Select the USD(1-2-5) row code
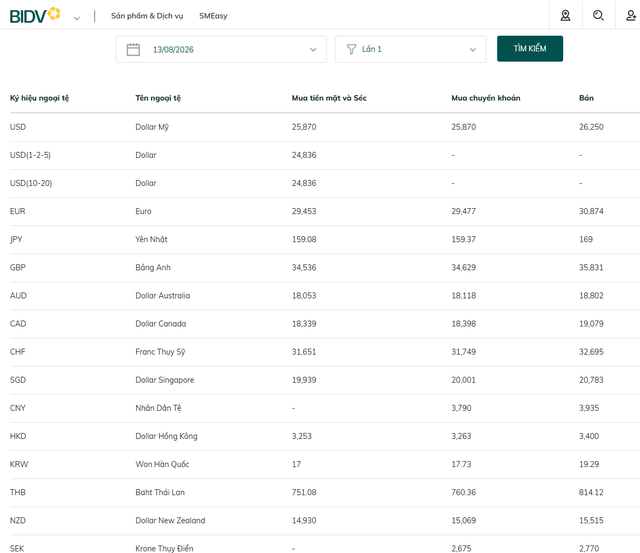Image resolution: width=640 pixels, height=553 pixels. pyautogui.click(x=30, y=155)
